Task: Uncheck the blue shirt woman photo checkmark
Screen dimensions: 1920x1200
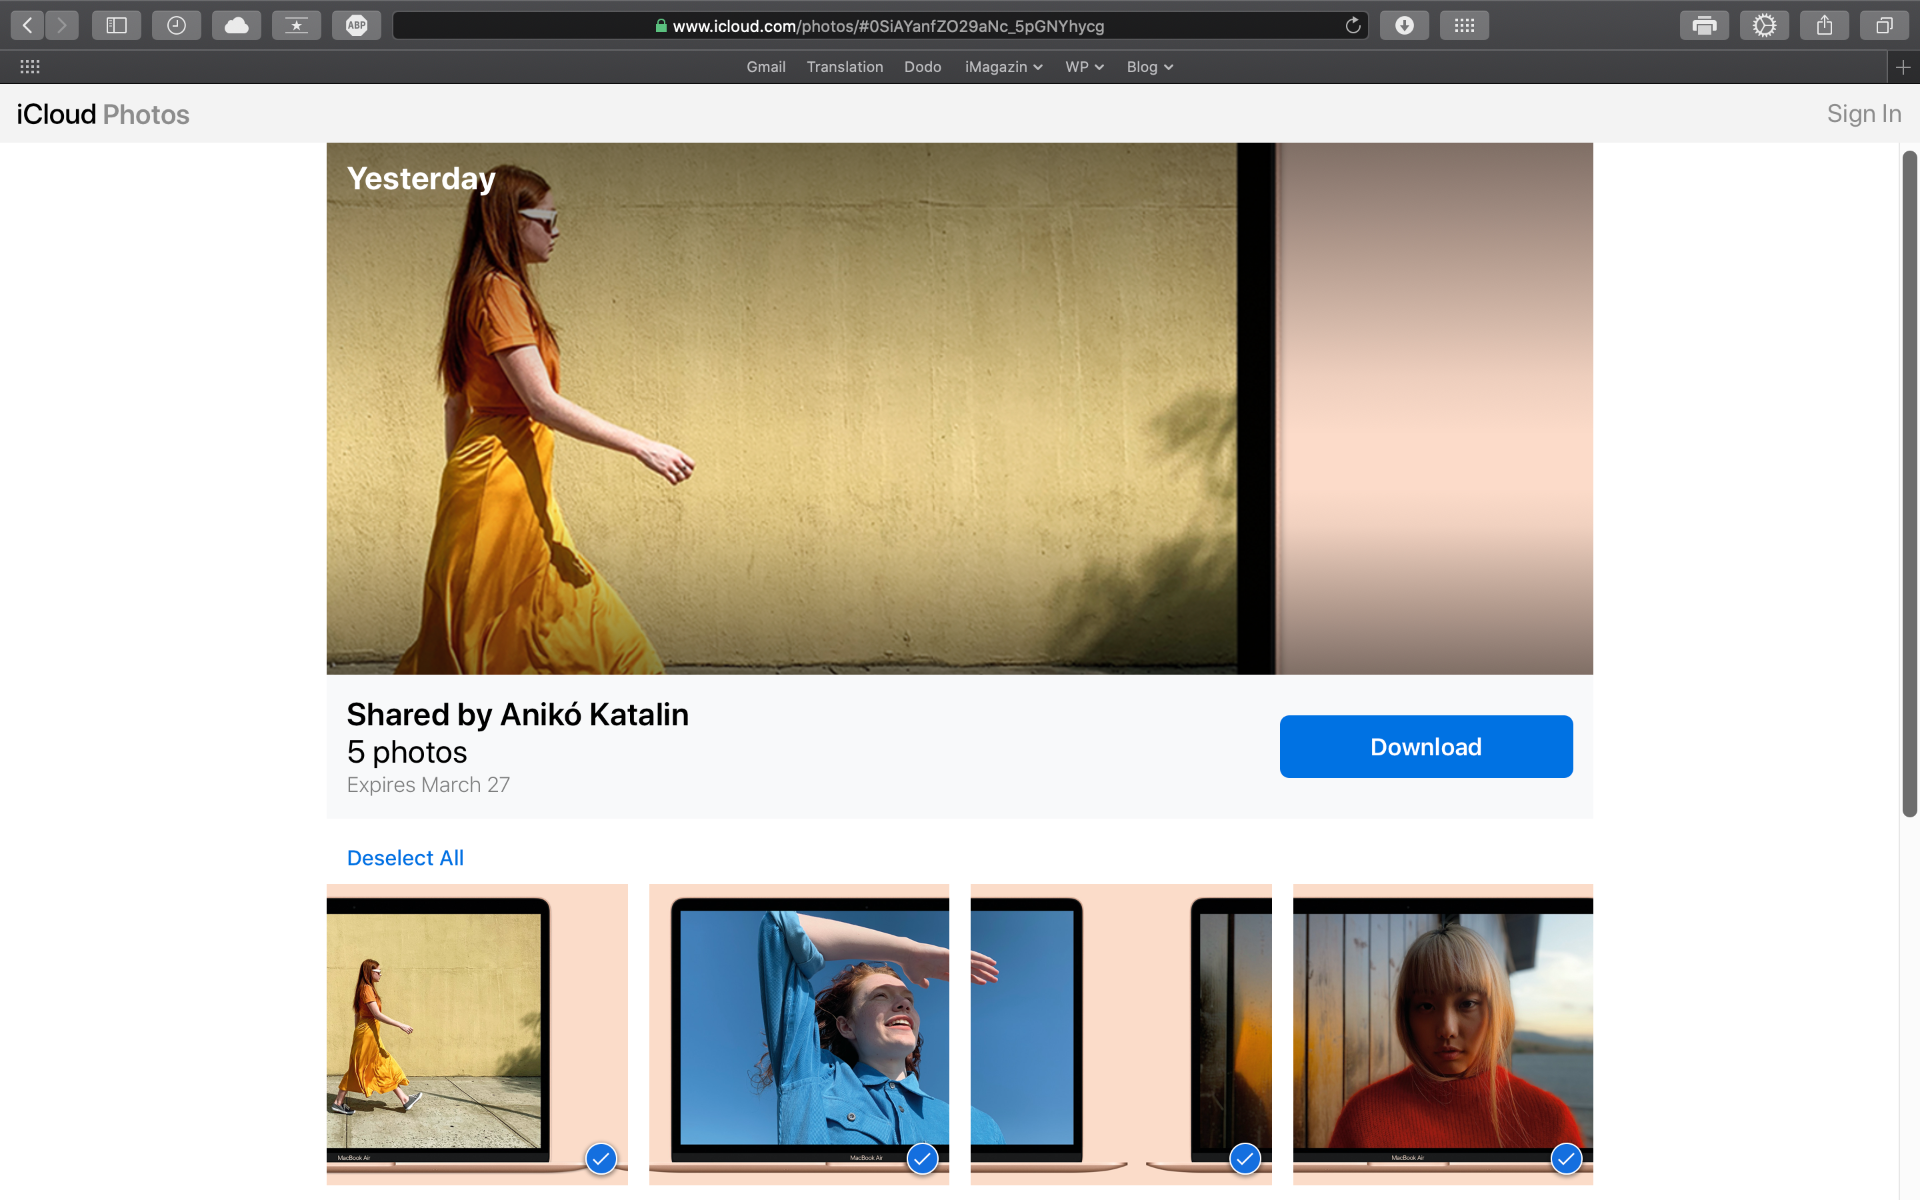Action: 922,1159
